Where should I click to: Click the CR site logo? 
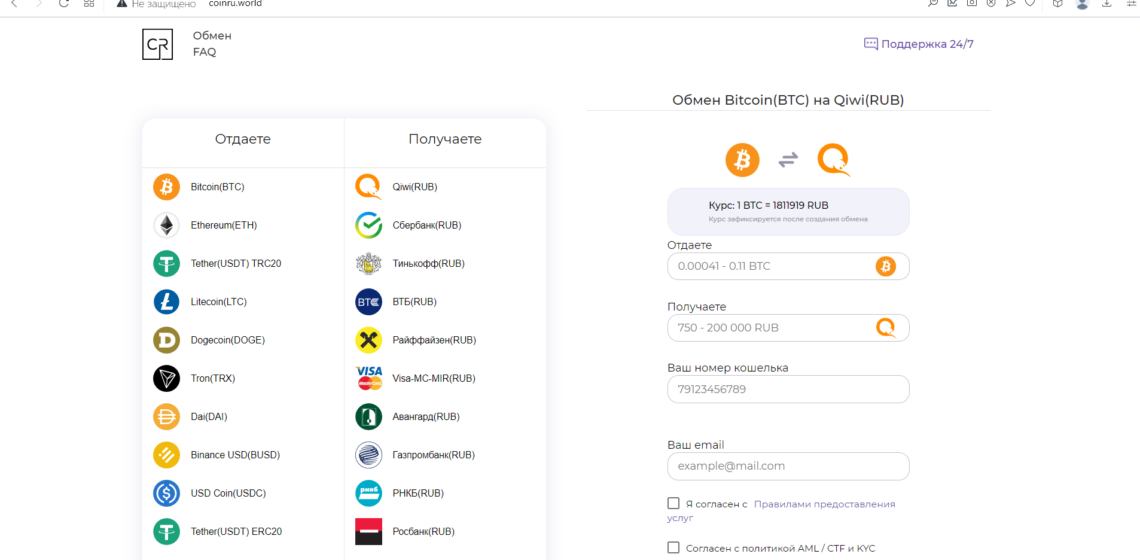click(x=157, y=44)
